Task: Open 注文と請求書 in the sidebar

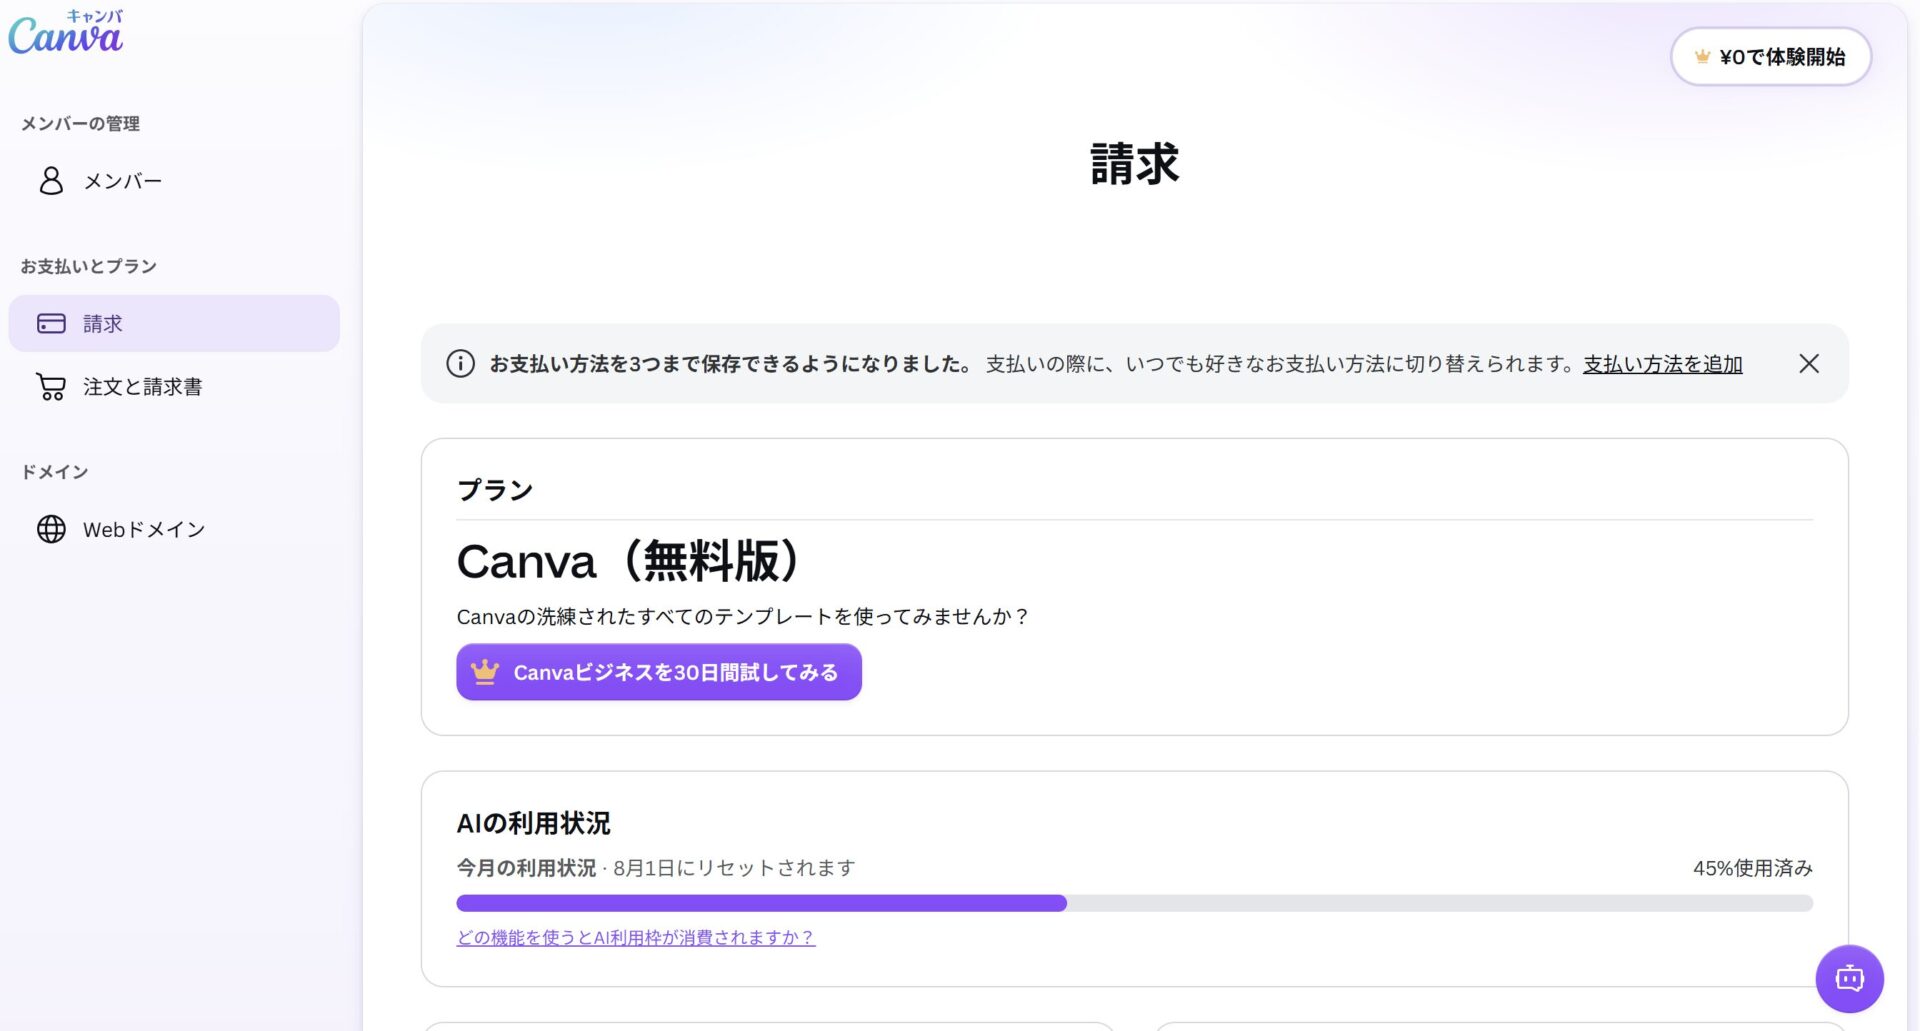Action: (174, 387)
